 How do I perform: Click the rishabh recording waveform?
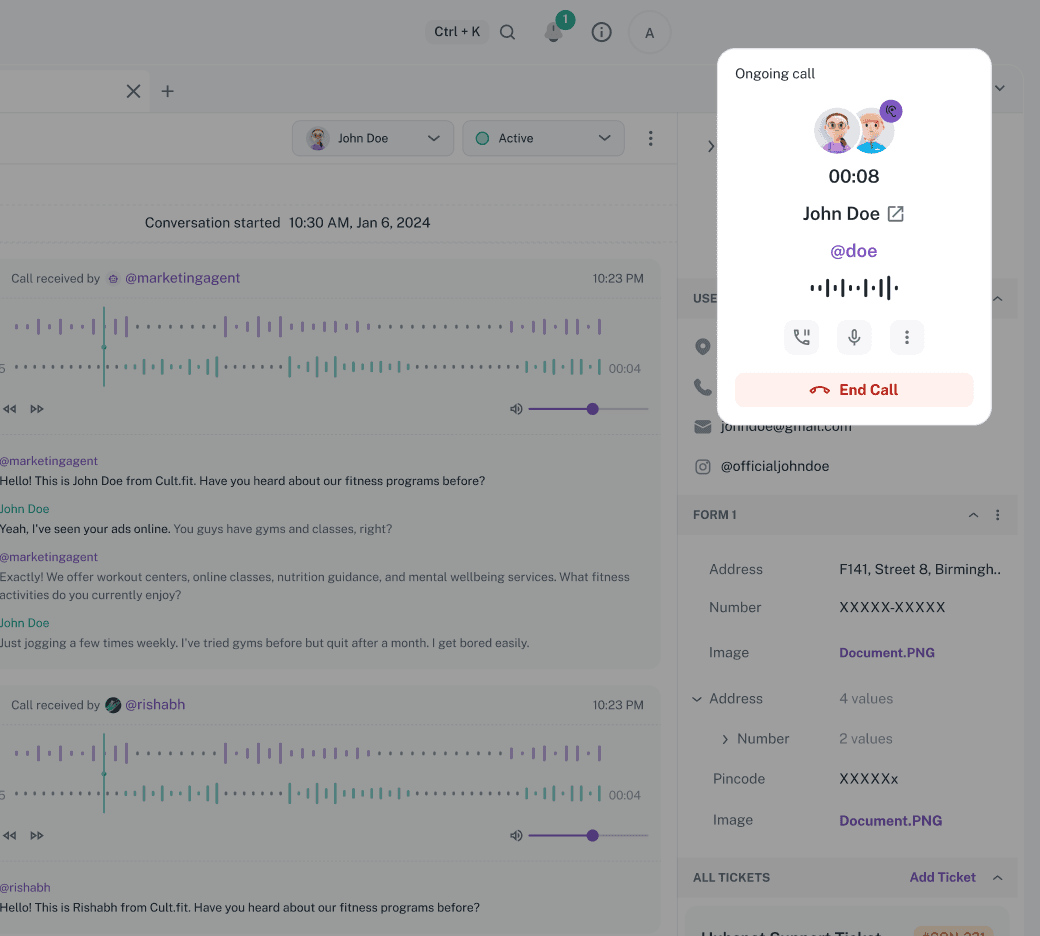coord(307,773)
